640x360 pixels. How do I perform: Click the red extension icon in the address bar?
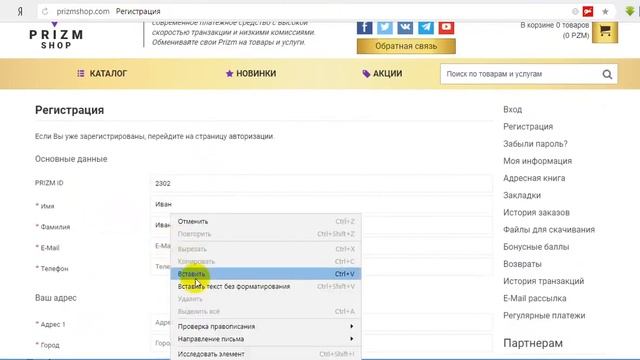[x=588, y=11]
